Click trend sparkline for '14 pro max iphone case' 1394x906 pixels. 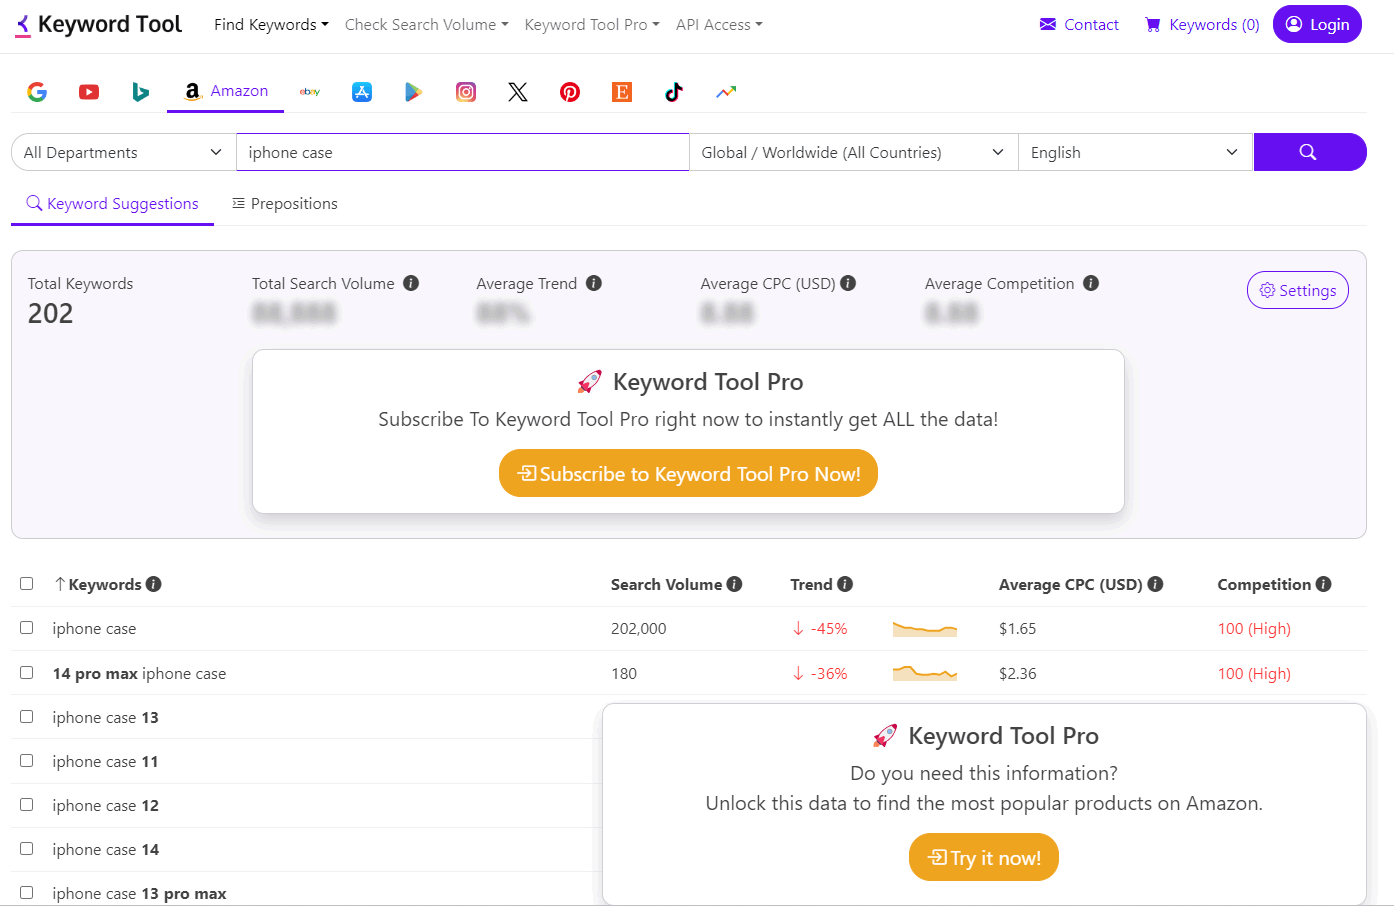925,673
